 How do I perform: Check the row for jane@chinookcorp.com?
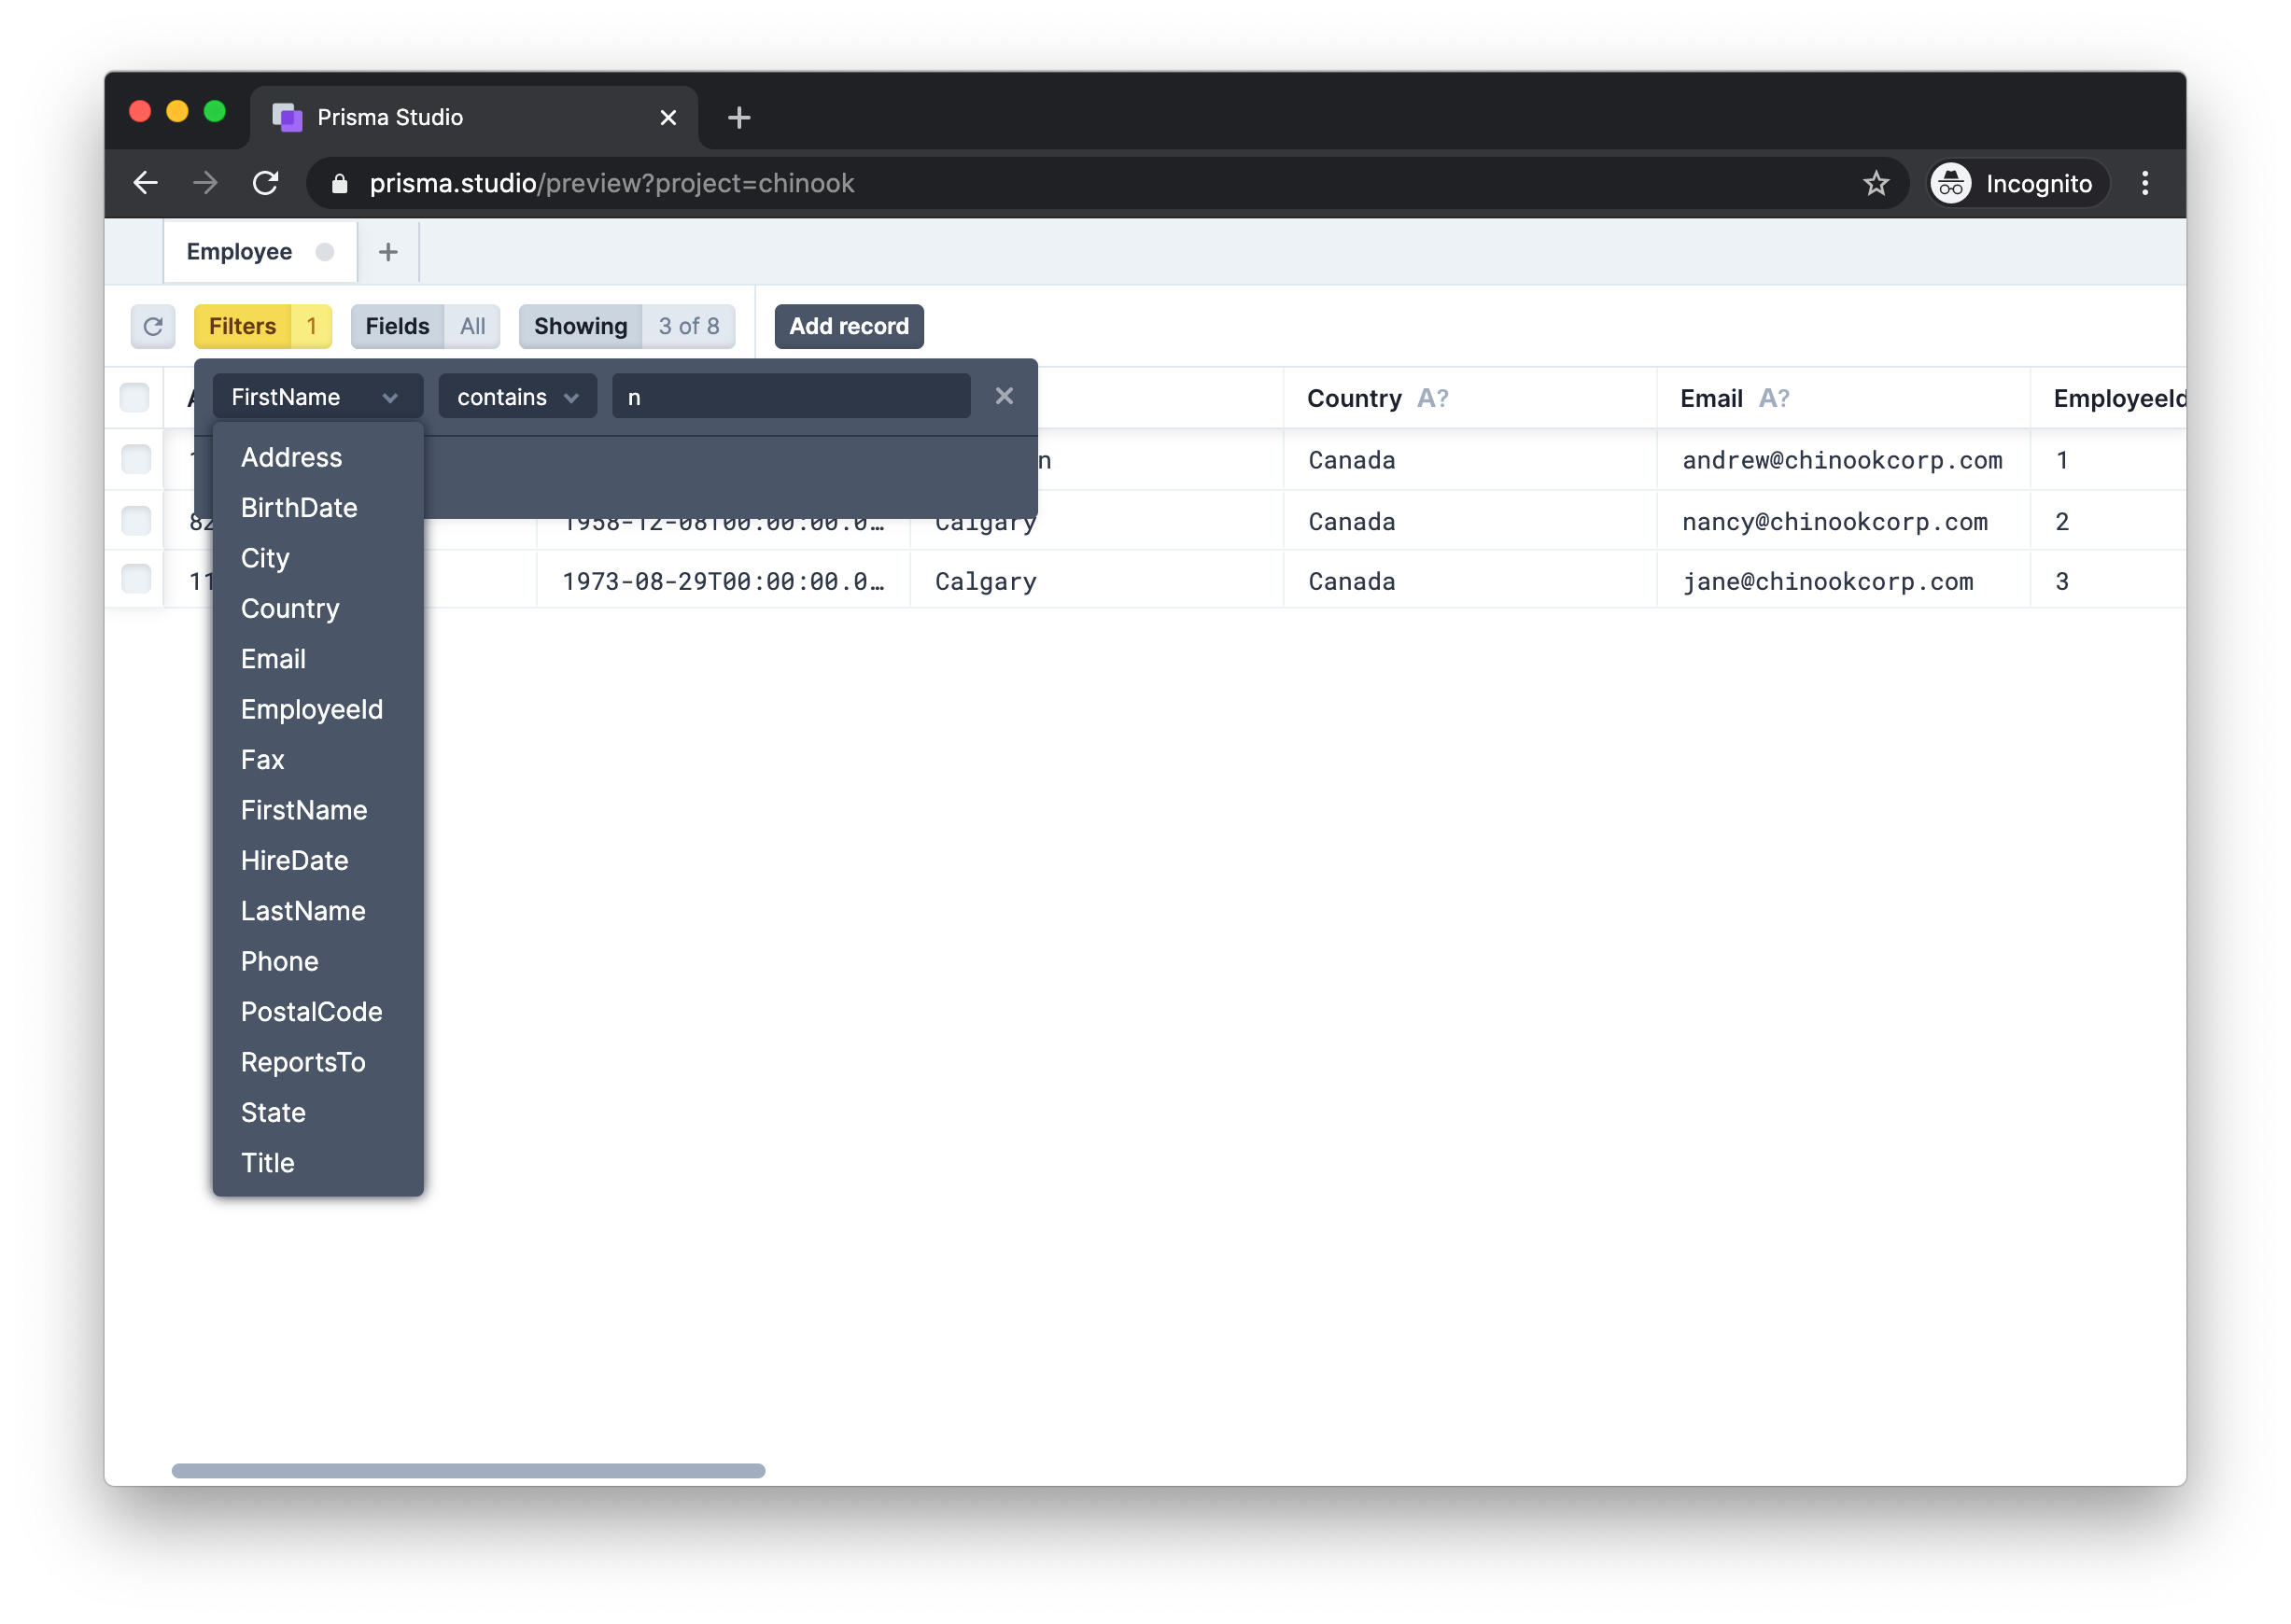(136, 579)
